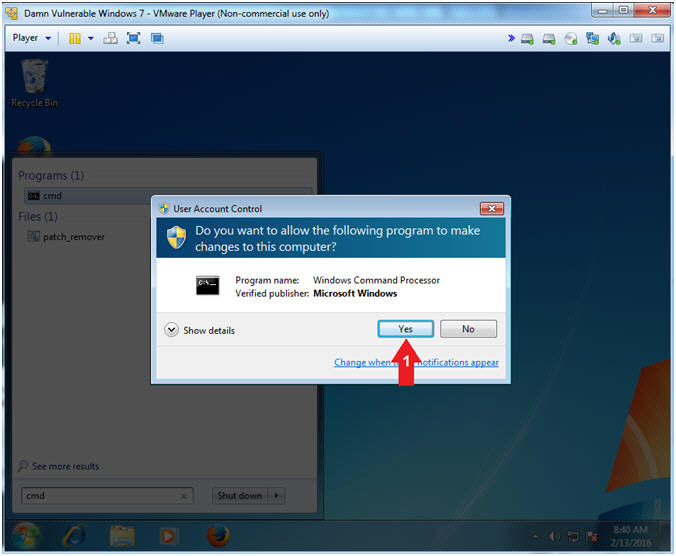Select cmd program in Start search results

[x=168, y=196]
